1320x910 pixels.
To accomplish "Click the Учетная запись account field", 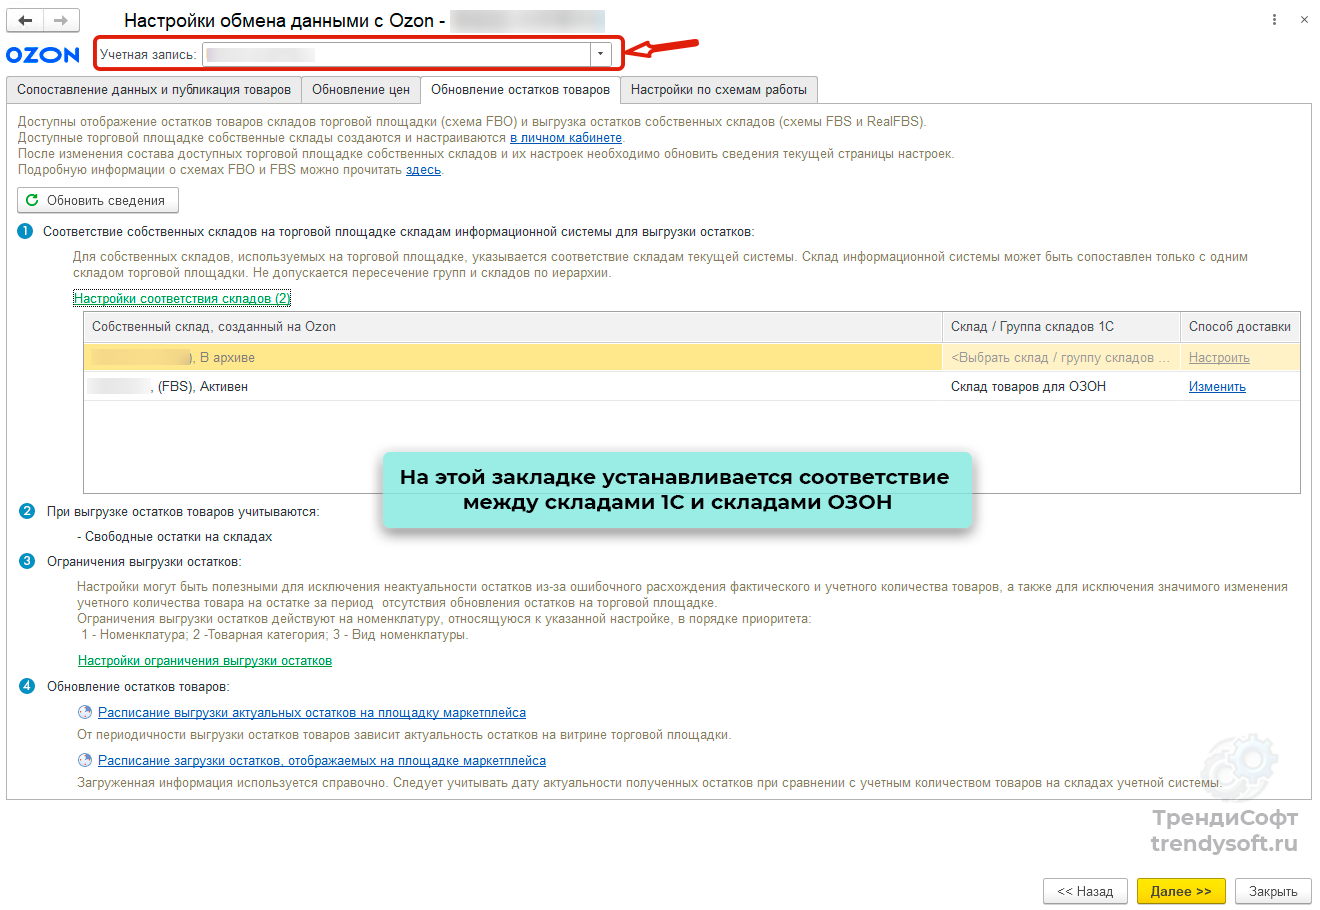I will click(397, 54).
